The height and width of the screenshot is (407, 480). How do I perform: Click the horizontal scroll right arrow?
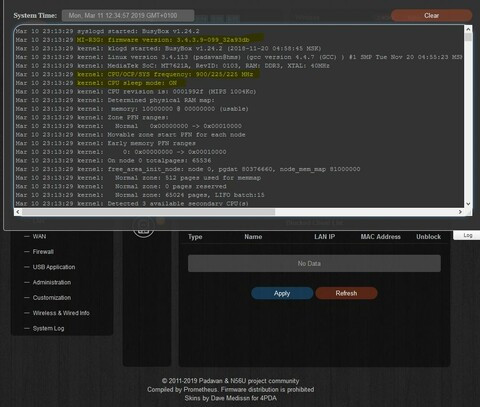point(460,212)
